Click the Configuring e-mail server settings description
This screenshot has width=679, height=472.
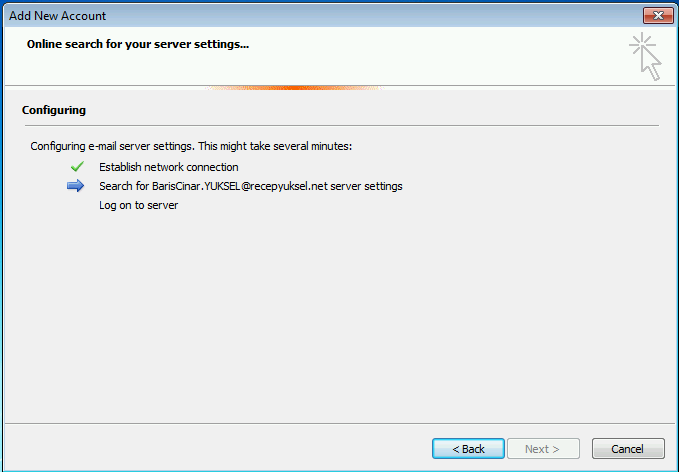coord(191,146)
